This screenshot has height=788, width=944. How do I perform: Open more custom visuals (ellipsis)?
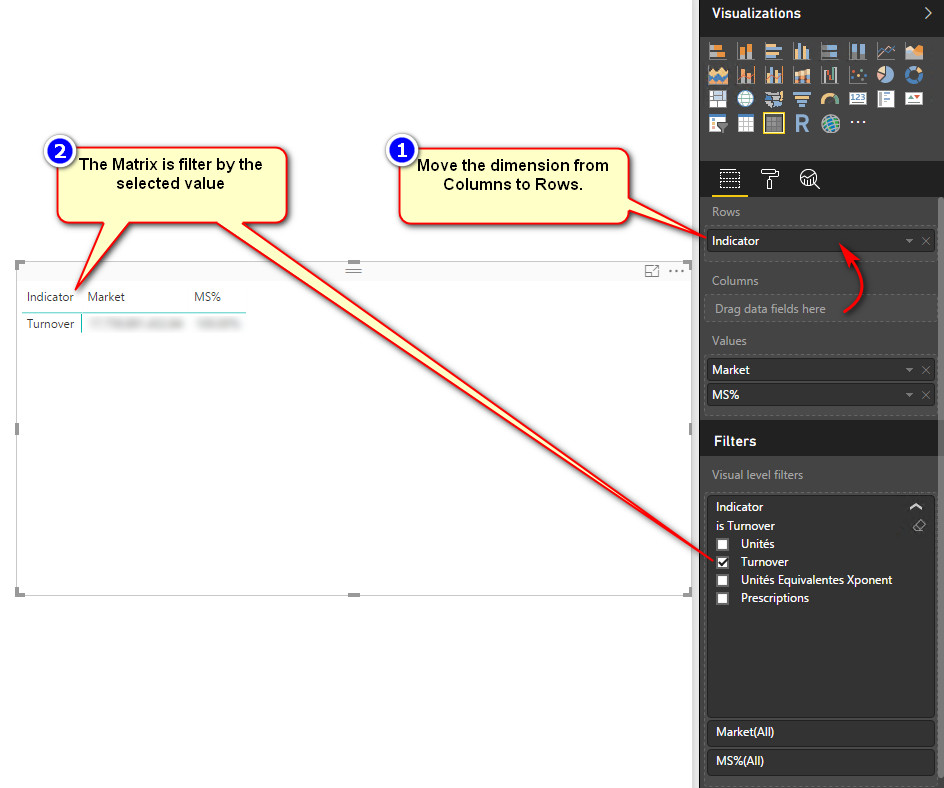pyautogui.click(x=858, y=122)
